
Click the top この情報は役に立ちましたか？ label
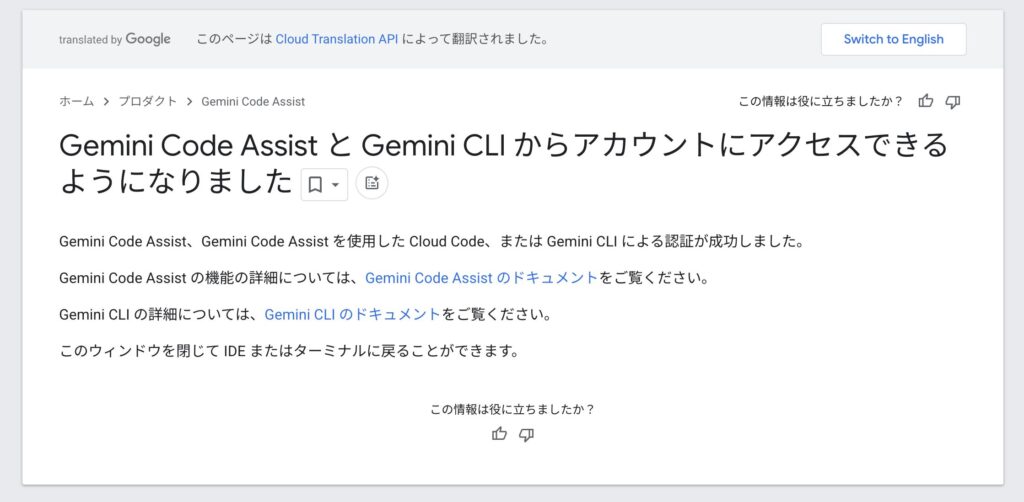click(x=820, y=101)
